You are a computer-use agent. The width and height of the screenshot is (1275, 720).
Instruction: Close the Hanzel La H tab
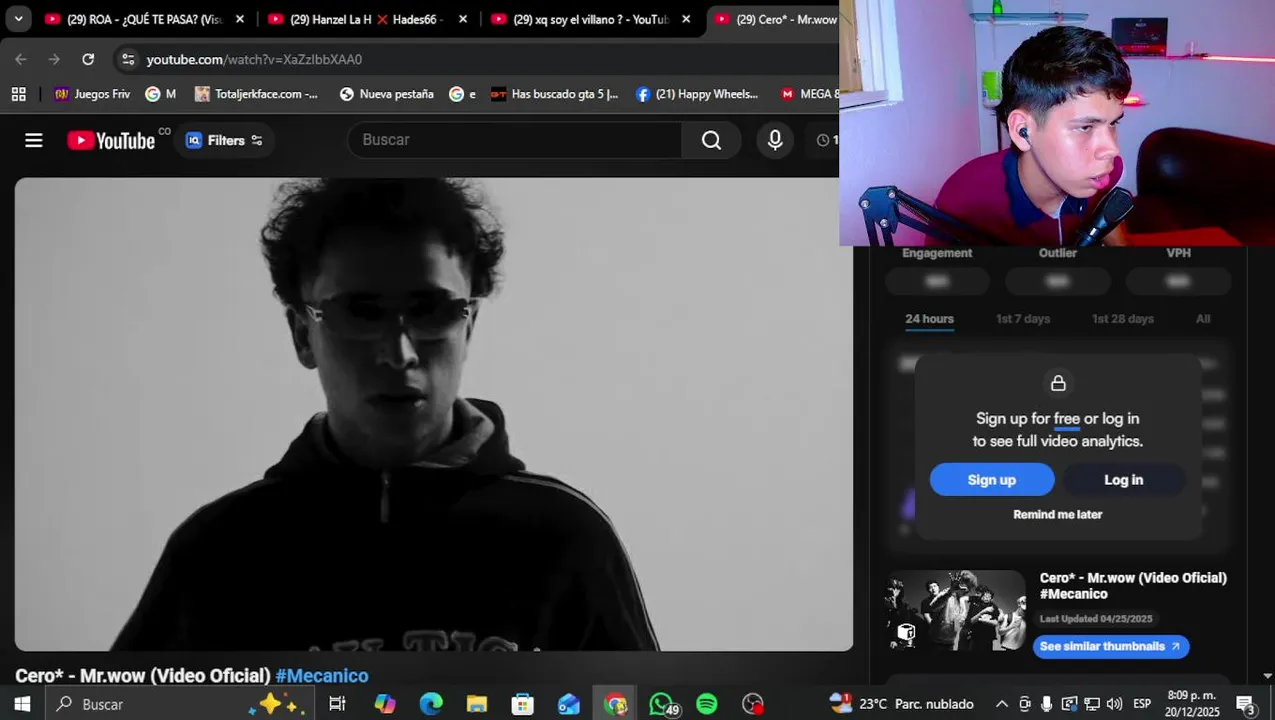463,19
